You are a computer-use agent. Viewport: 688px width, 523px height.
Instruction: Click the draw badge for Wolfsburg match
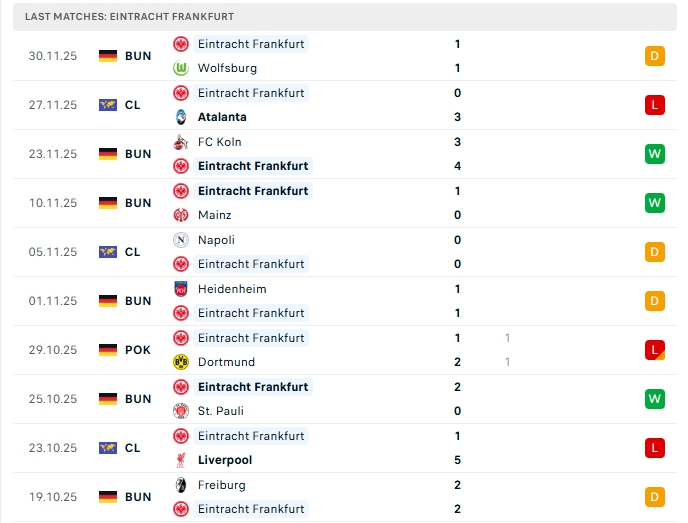[x=655, y=56]
